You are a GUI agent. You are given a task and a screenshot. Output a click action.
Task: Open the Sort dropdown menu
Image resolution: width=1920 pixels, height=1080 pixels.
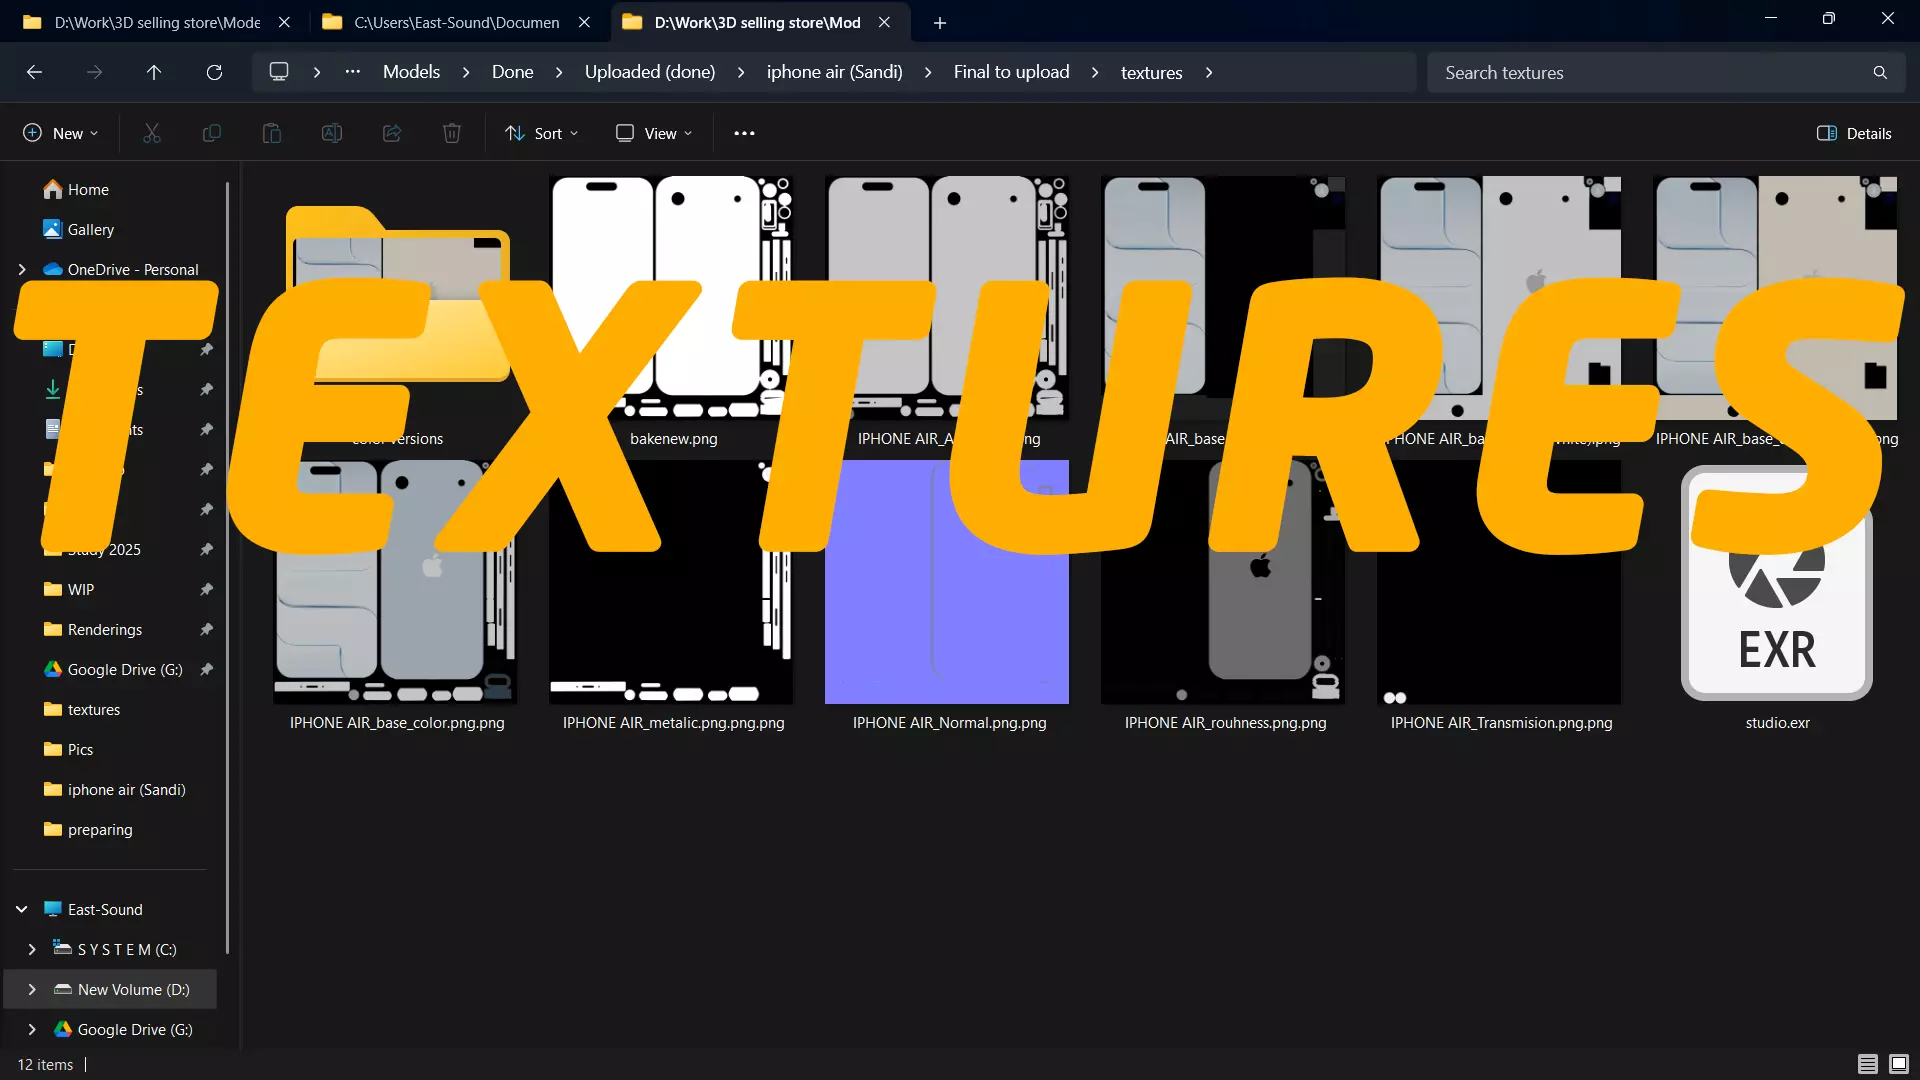click(541, 133)
